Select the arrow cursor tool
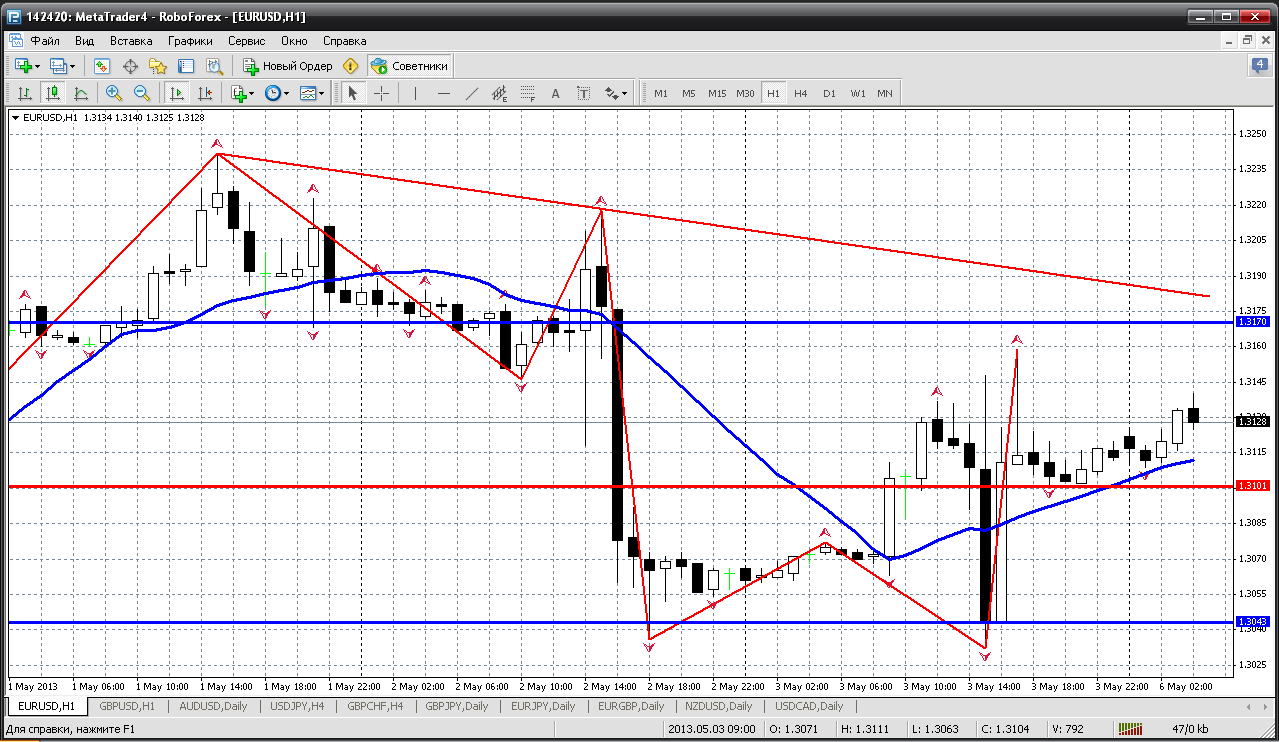The height and width of the screenshot is (742, 1279). [x=352, y=93]
